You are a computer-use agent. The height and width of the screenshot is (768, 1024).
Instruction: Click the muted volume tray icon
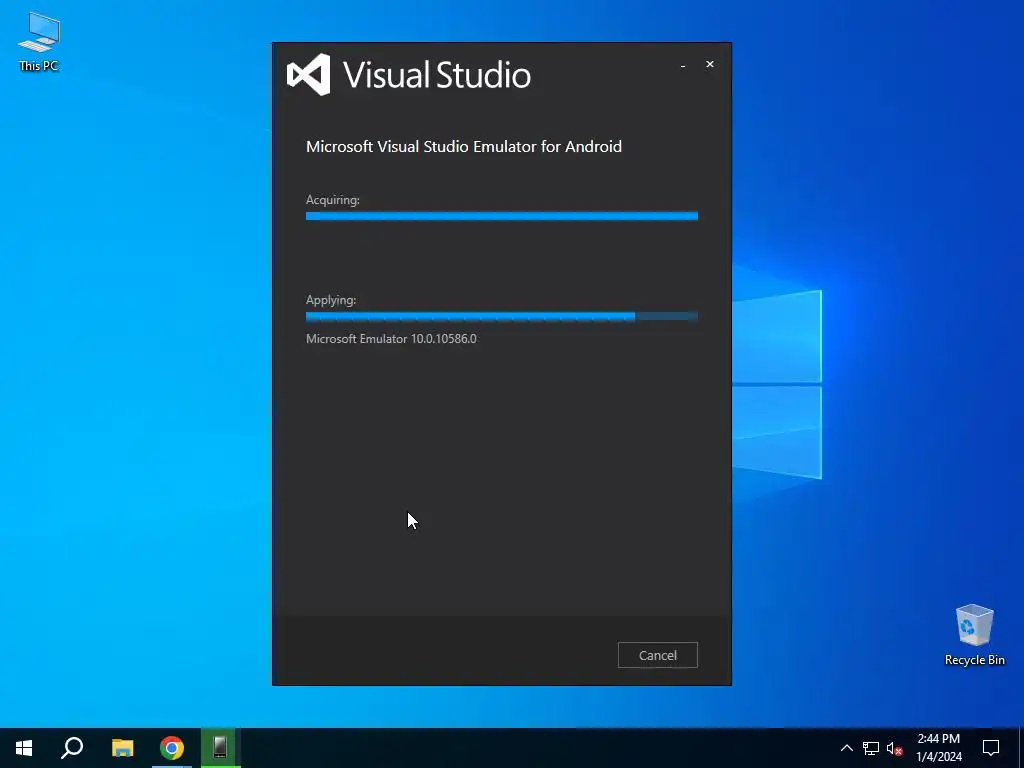click(x=894, y=748)
